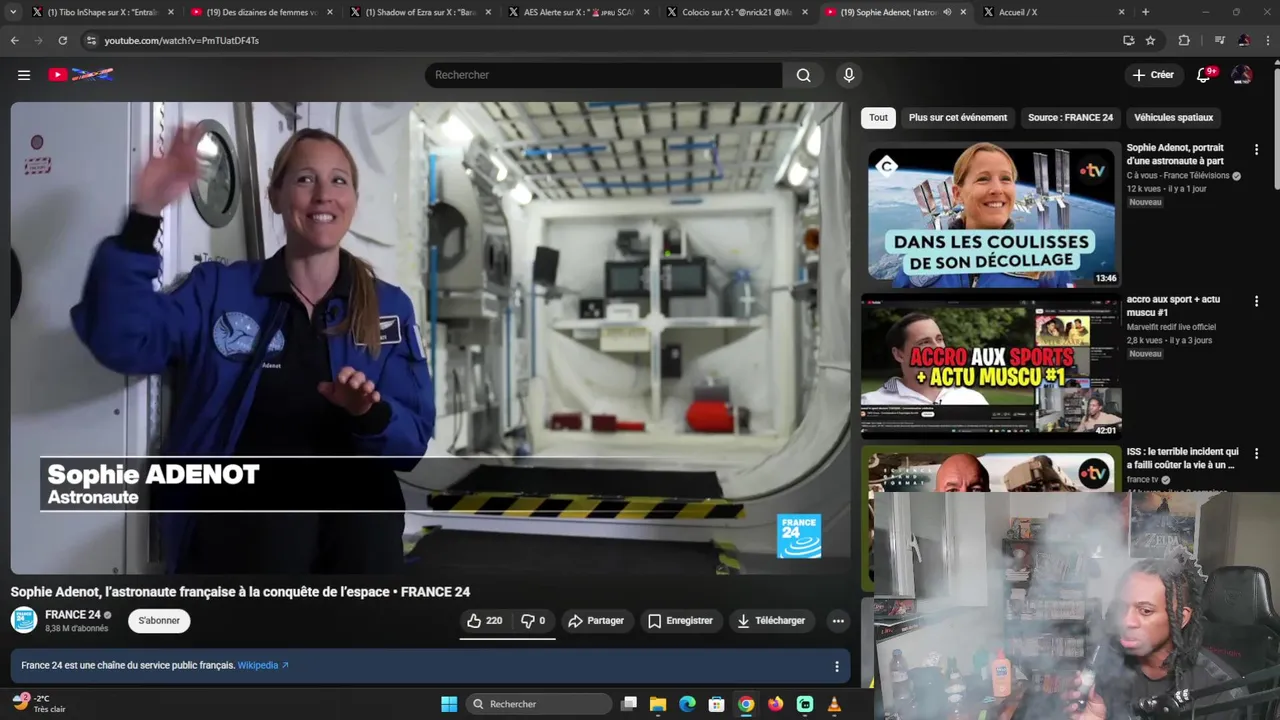Select Source : FRANCE 24 chip

(x=1070, y=118)
